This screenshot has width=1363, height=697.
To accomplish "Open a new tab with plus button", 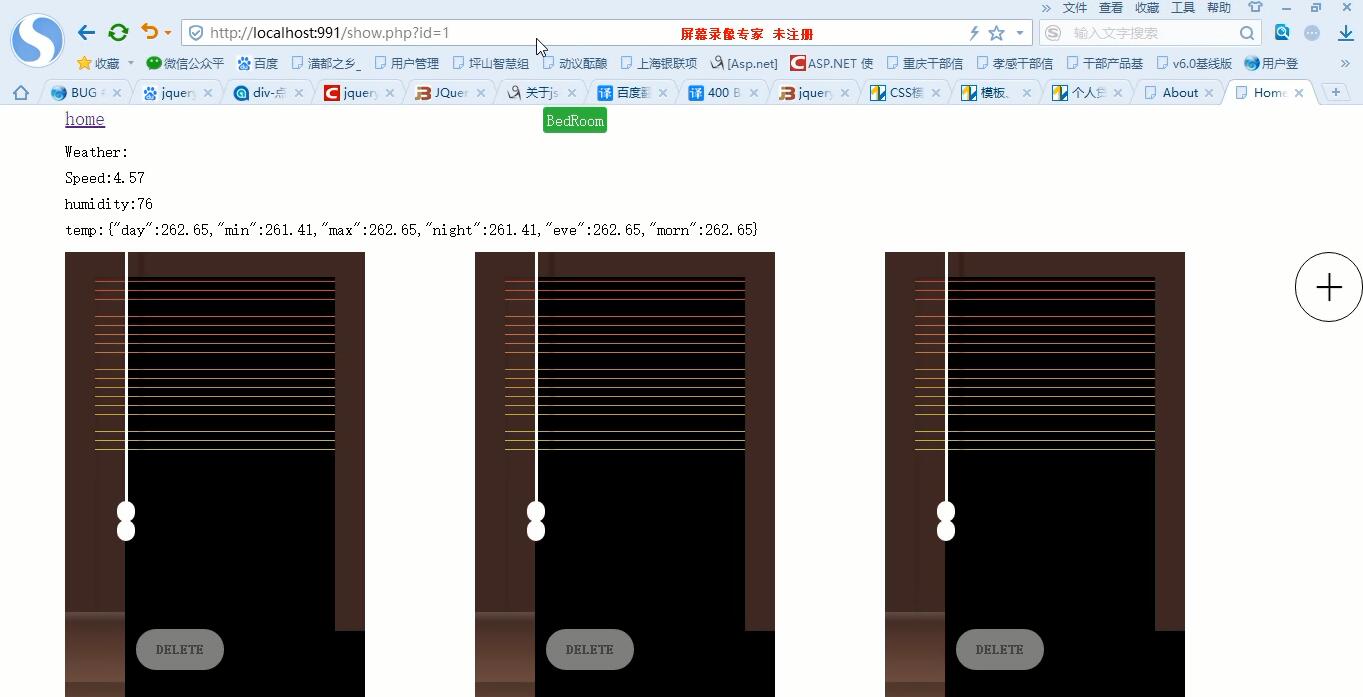I will (1335, 92).
